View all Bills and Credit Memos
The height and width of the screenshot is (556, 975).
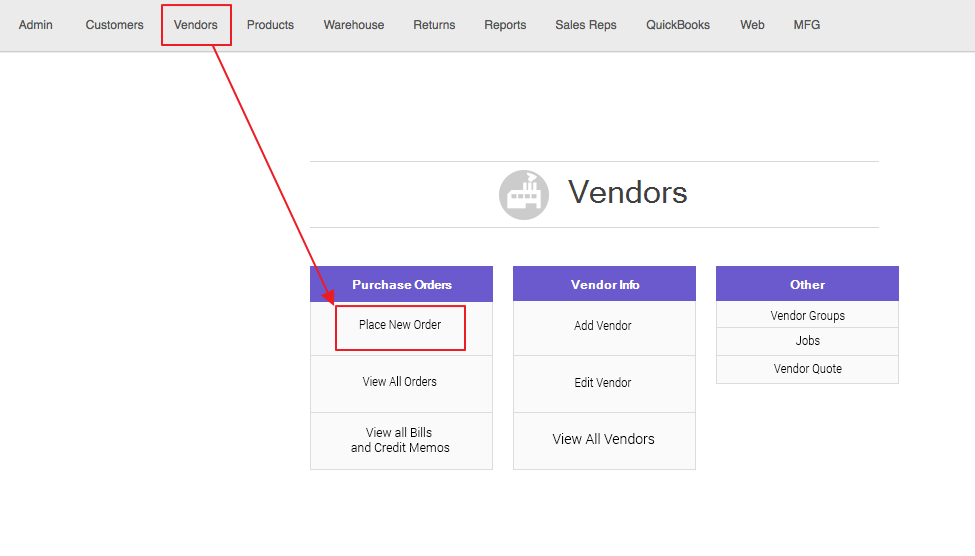point(400,440)
